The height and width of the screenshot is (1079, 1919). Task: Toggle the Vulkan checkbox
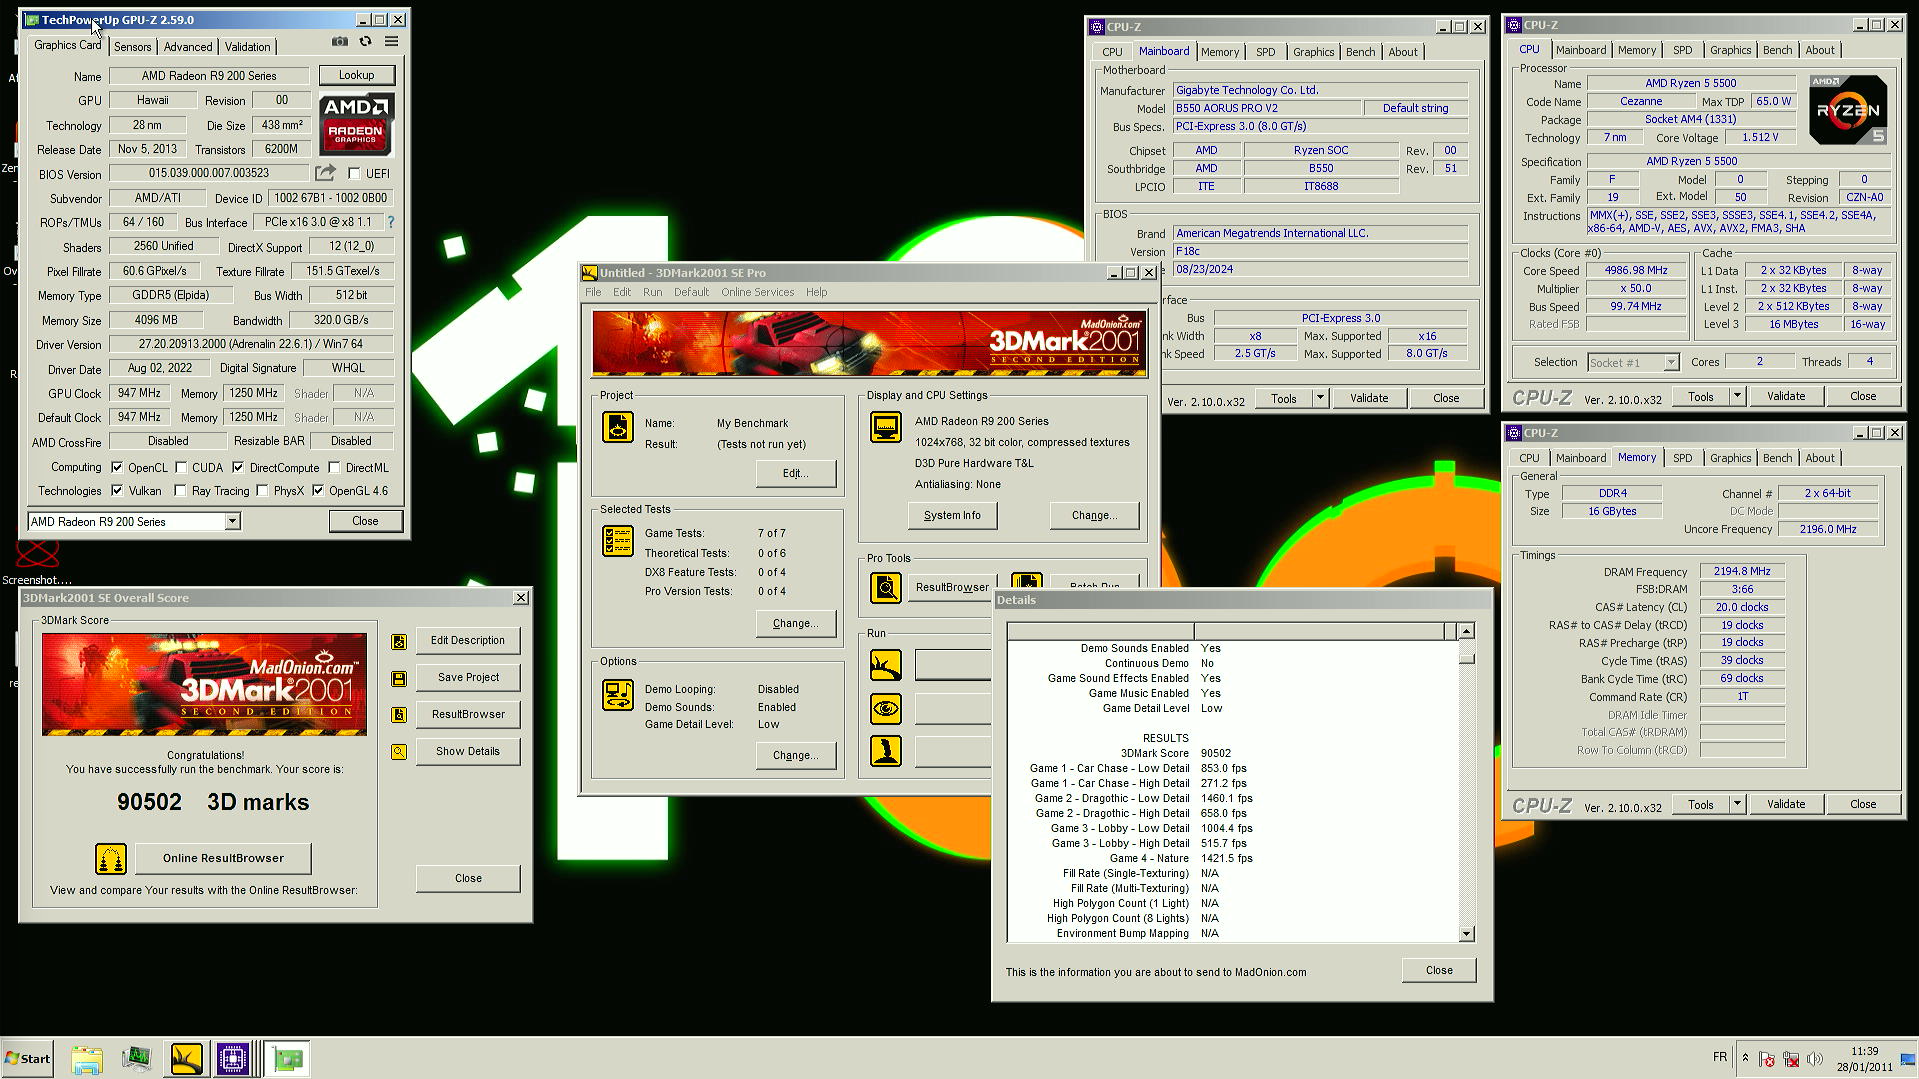(117, 491)
